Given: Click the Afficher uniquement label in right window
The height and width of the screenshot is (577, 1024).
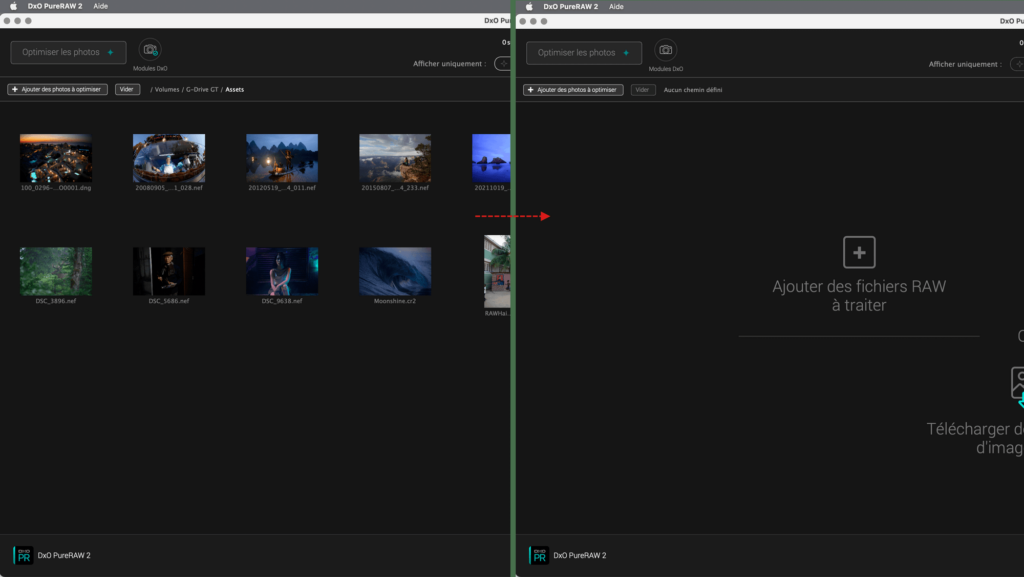Looking at the screenshot, I should [x=965, y=64].
